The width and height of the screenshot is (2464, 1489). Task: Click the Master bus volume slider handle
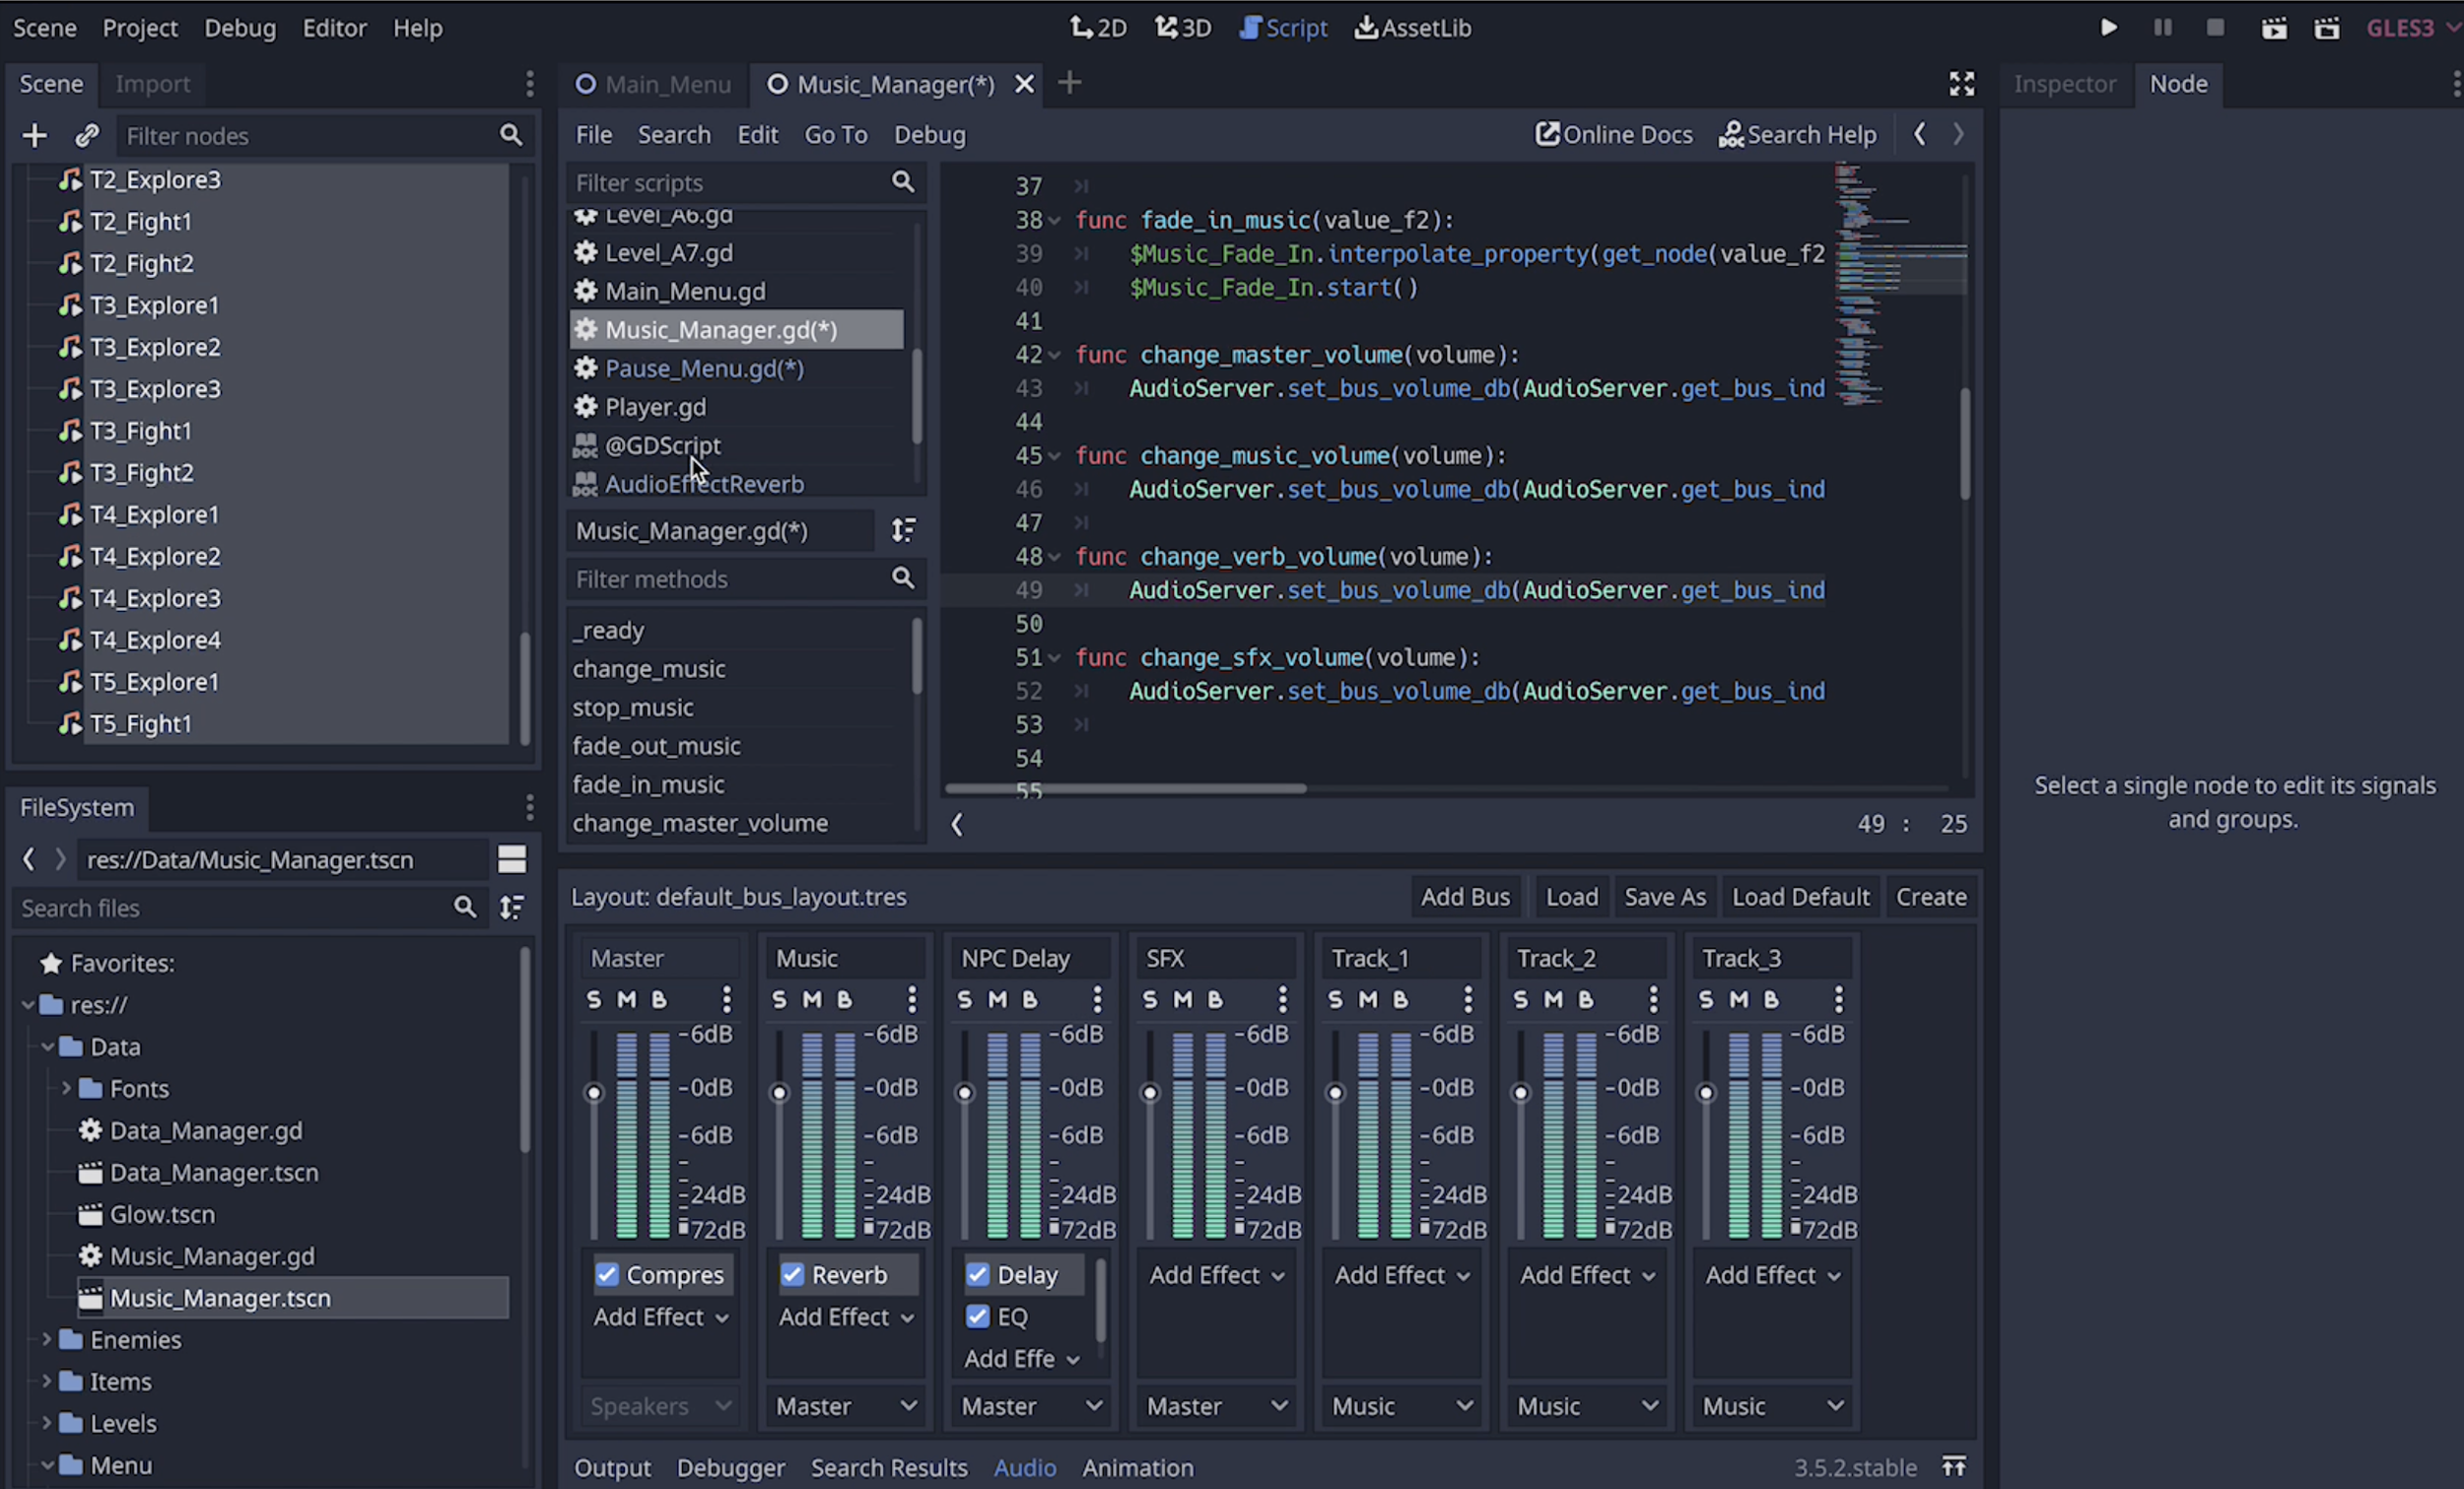(x=594, y=1092)
